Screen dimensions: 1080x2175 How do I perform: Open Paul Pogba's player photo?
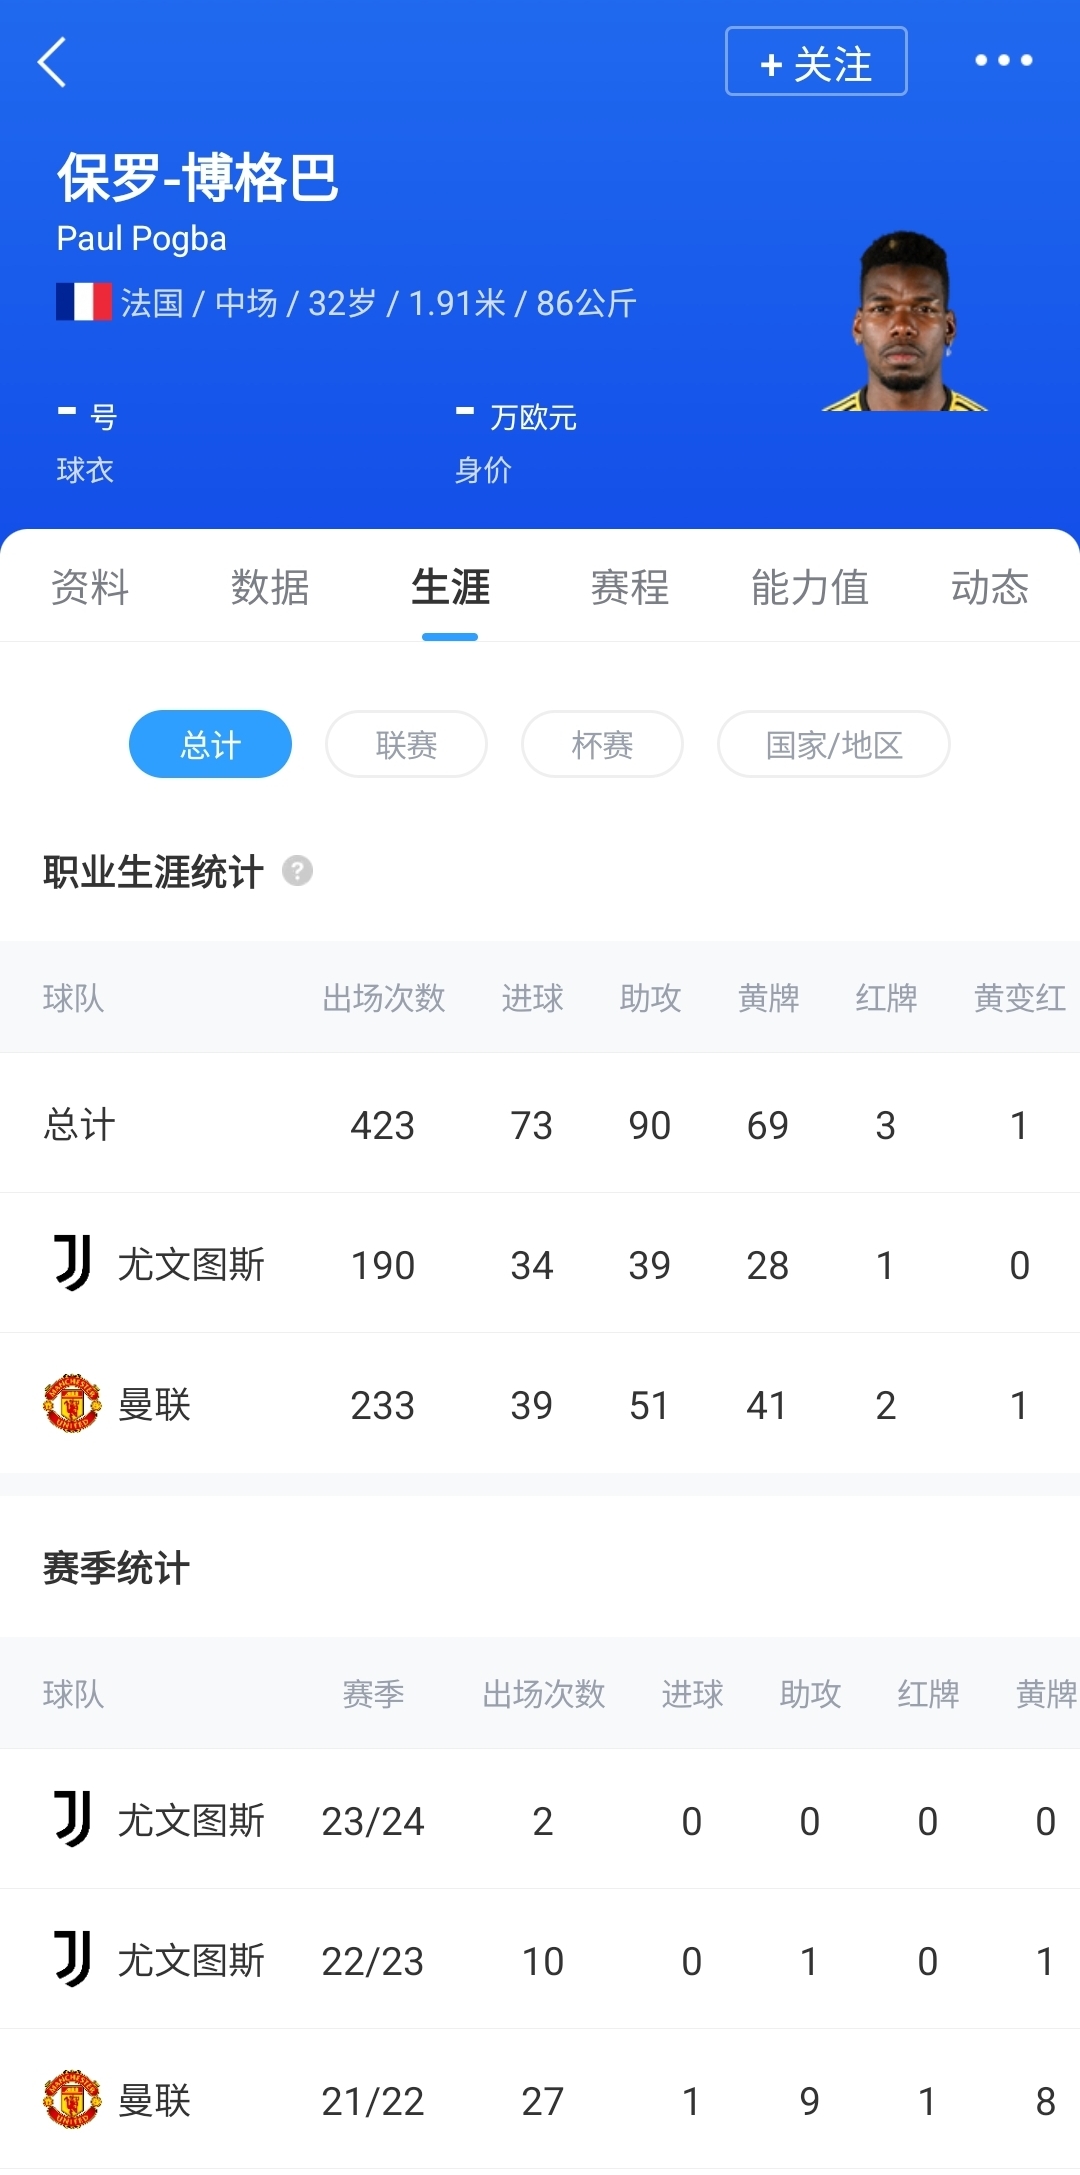(x=905, y=322)
